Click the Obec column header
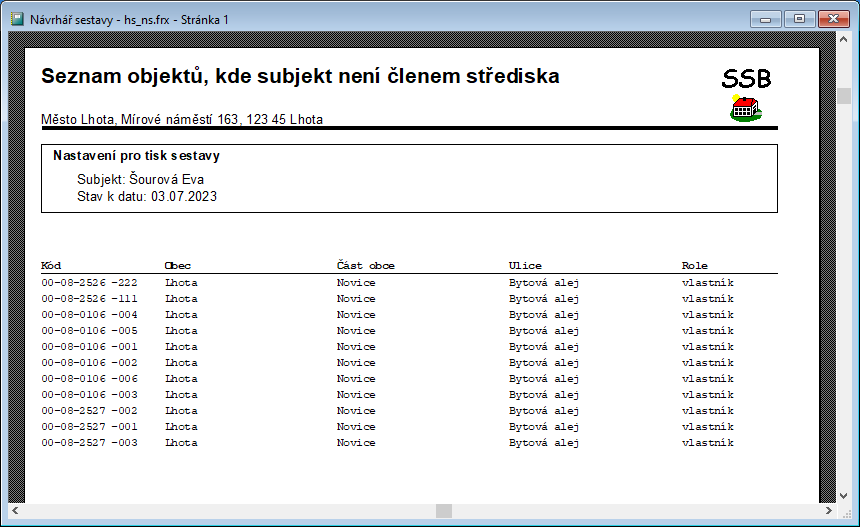Image resolution: width=860 pixels, height=527 pixels. [x=177, y=266]
